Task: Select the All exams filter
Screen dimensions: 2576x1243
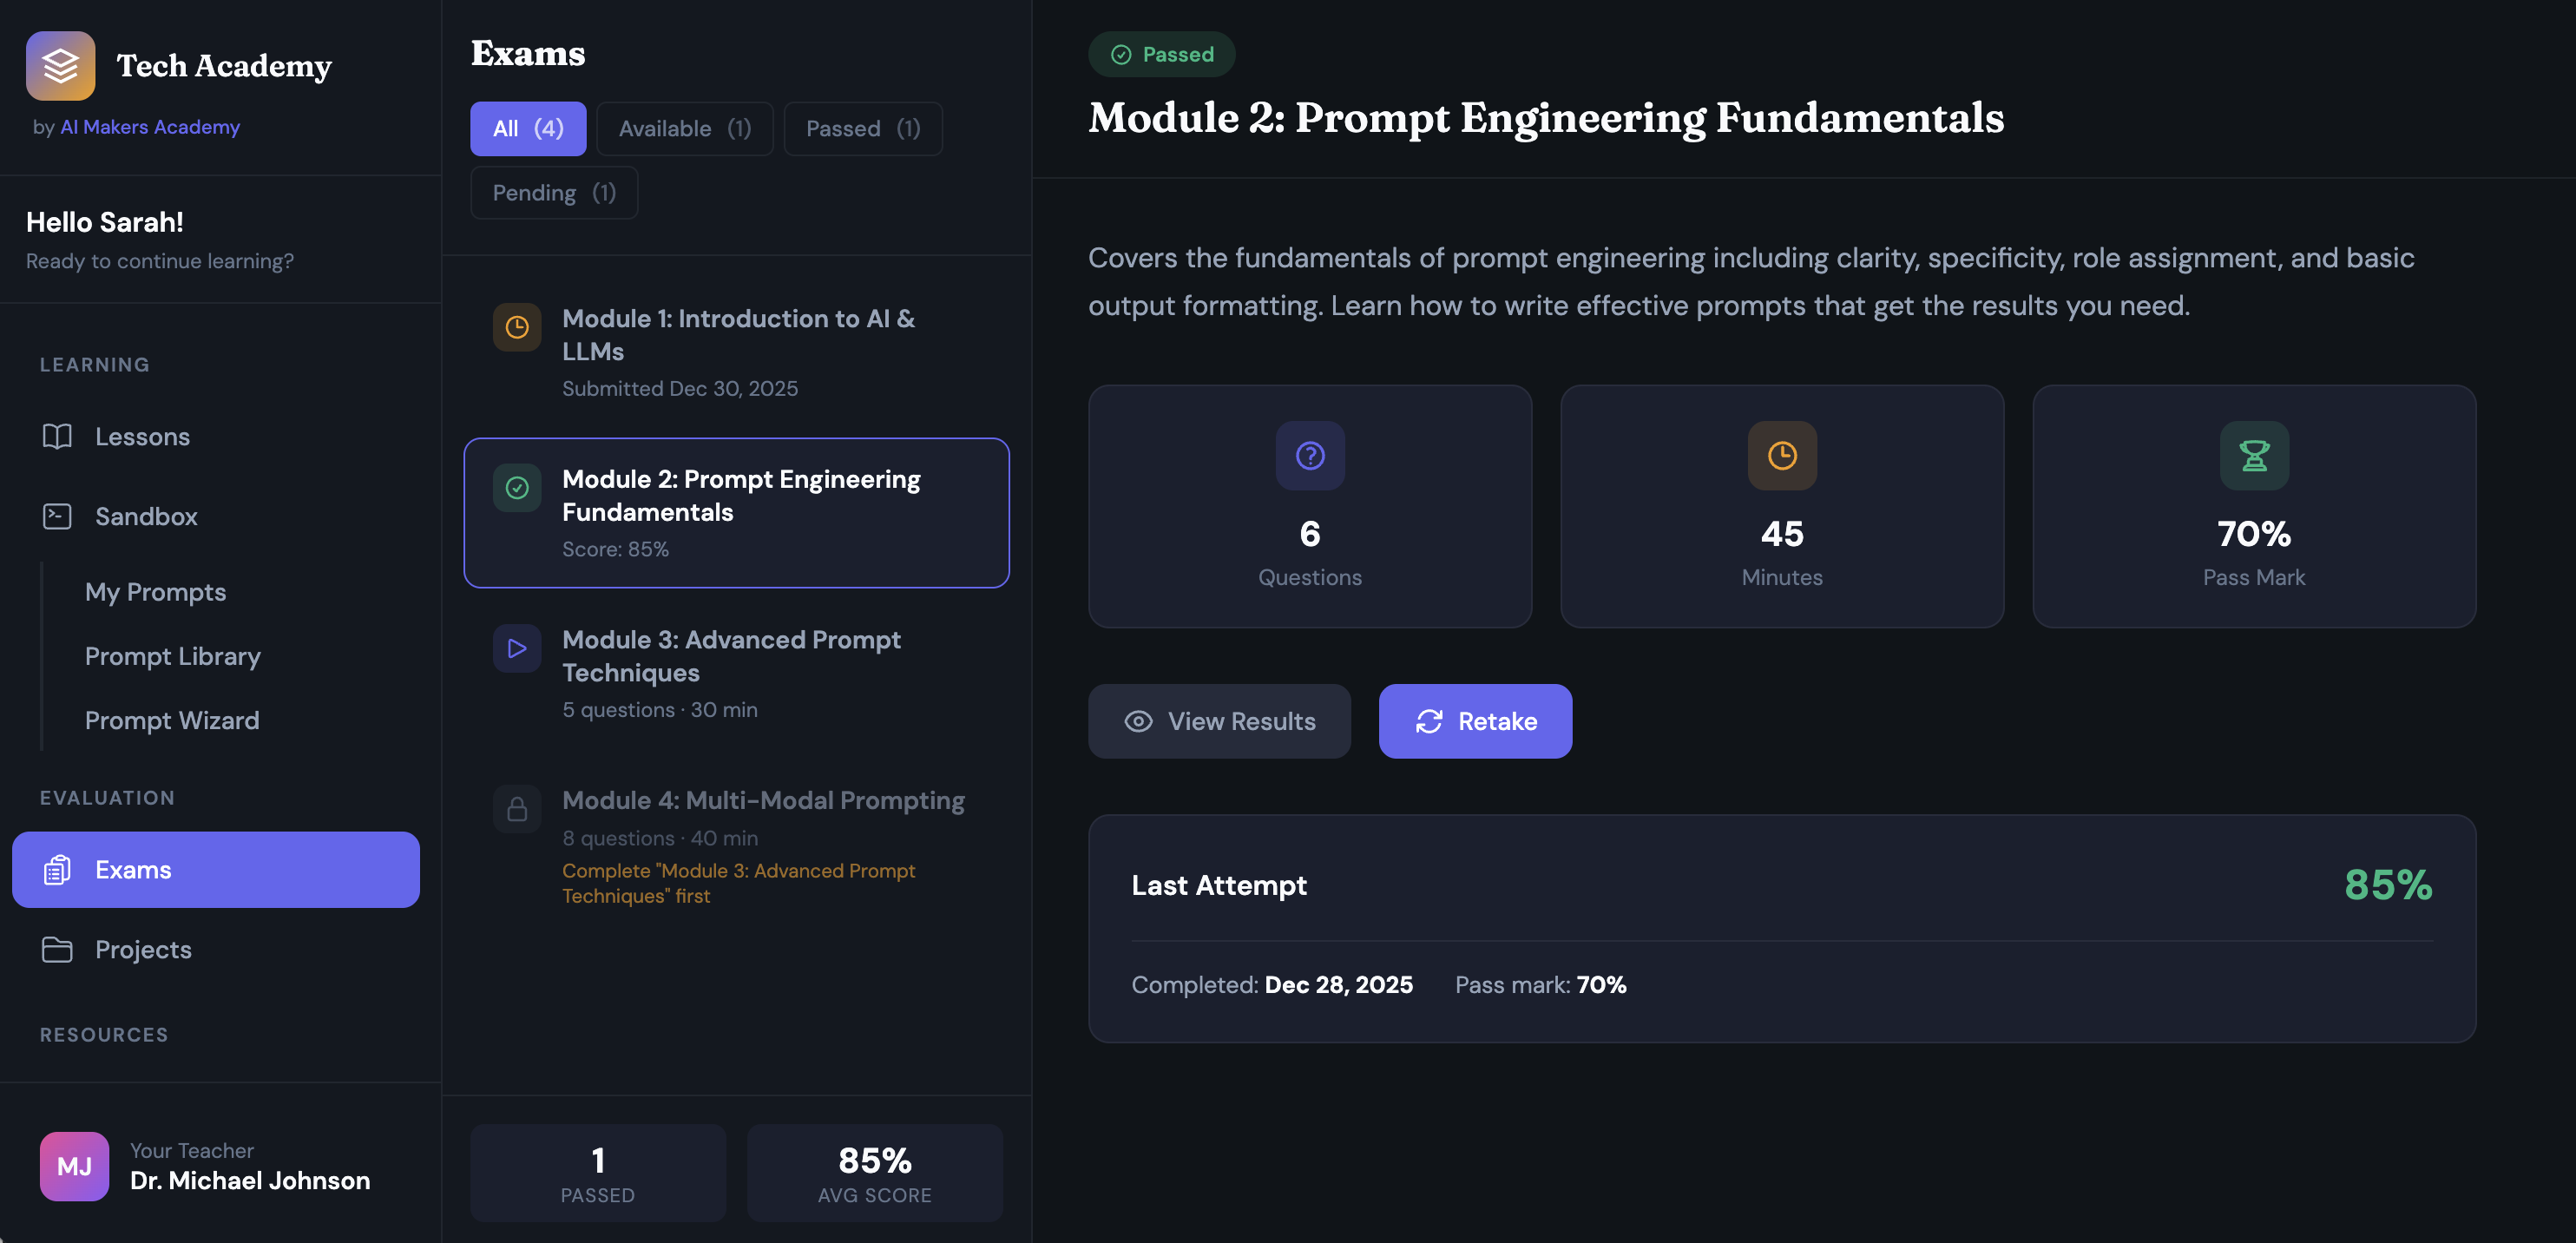Action: [x=528, y=129]
